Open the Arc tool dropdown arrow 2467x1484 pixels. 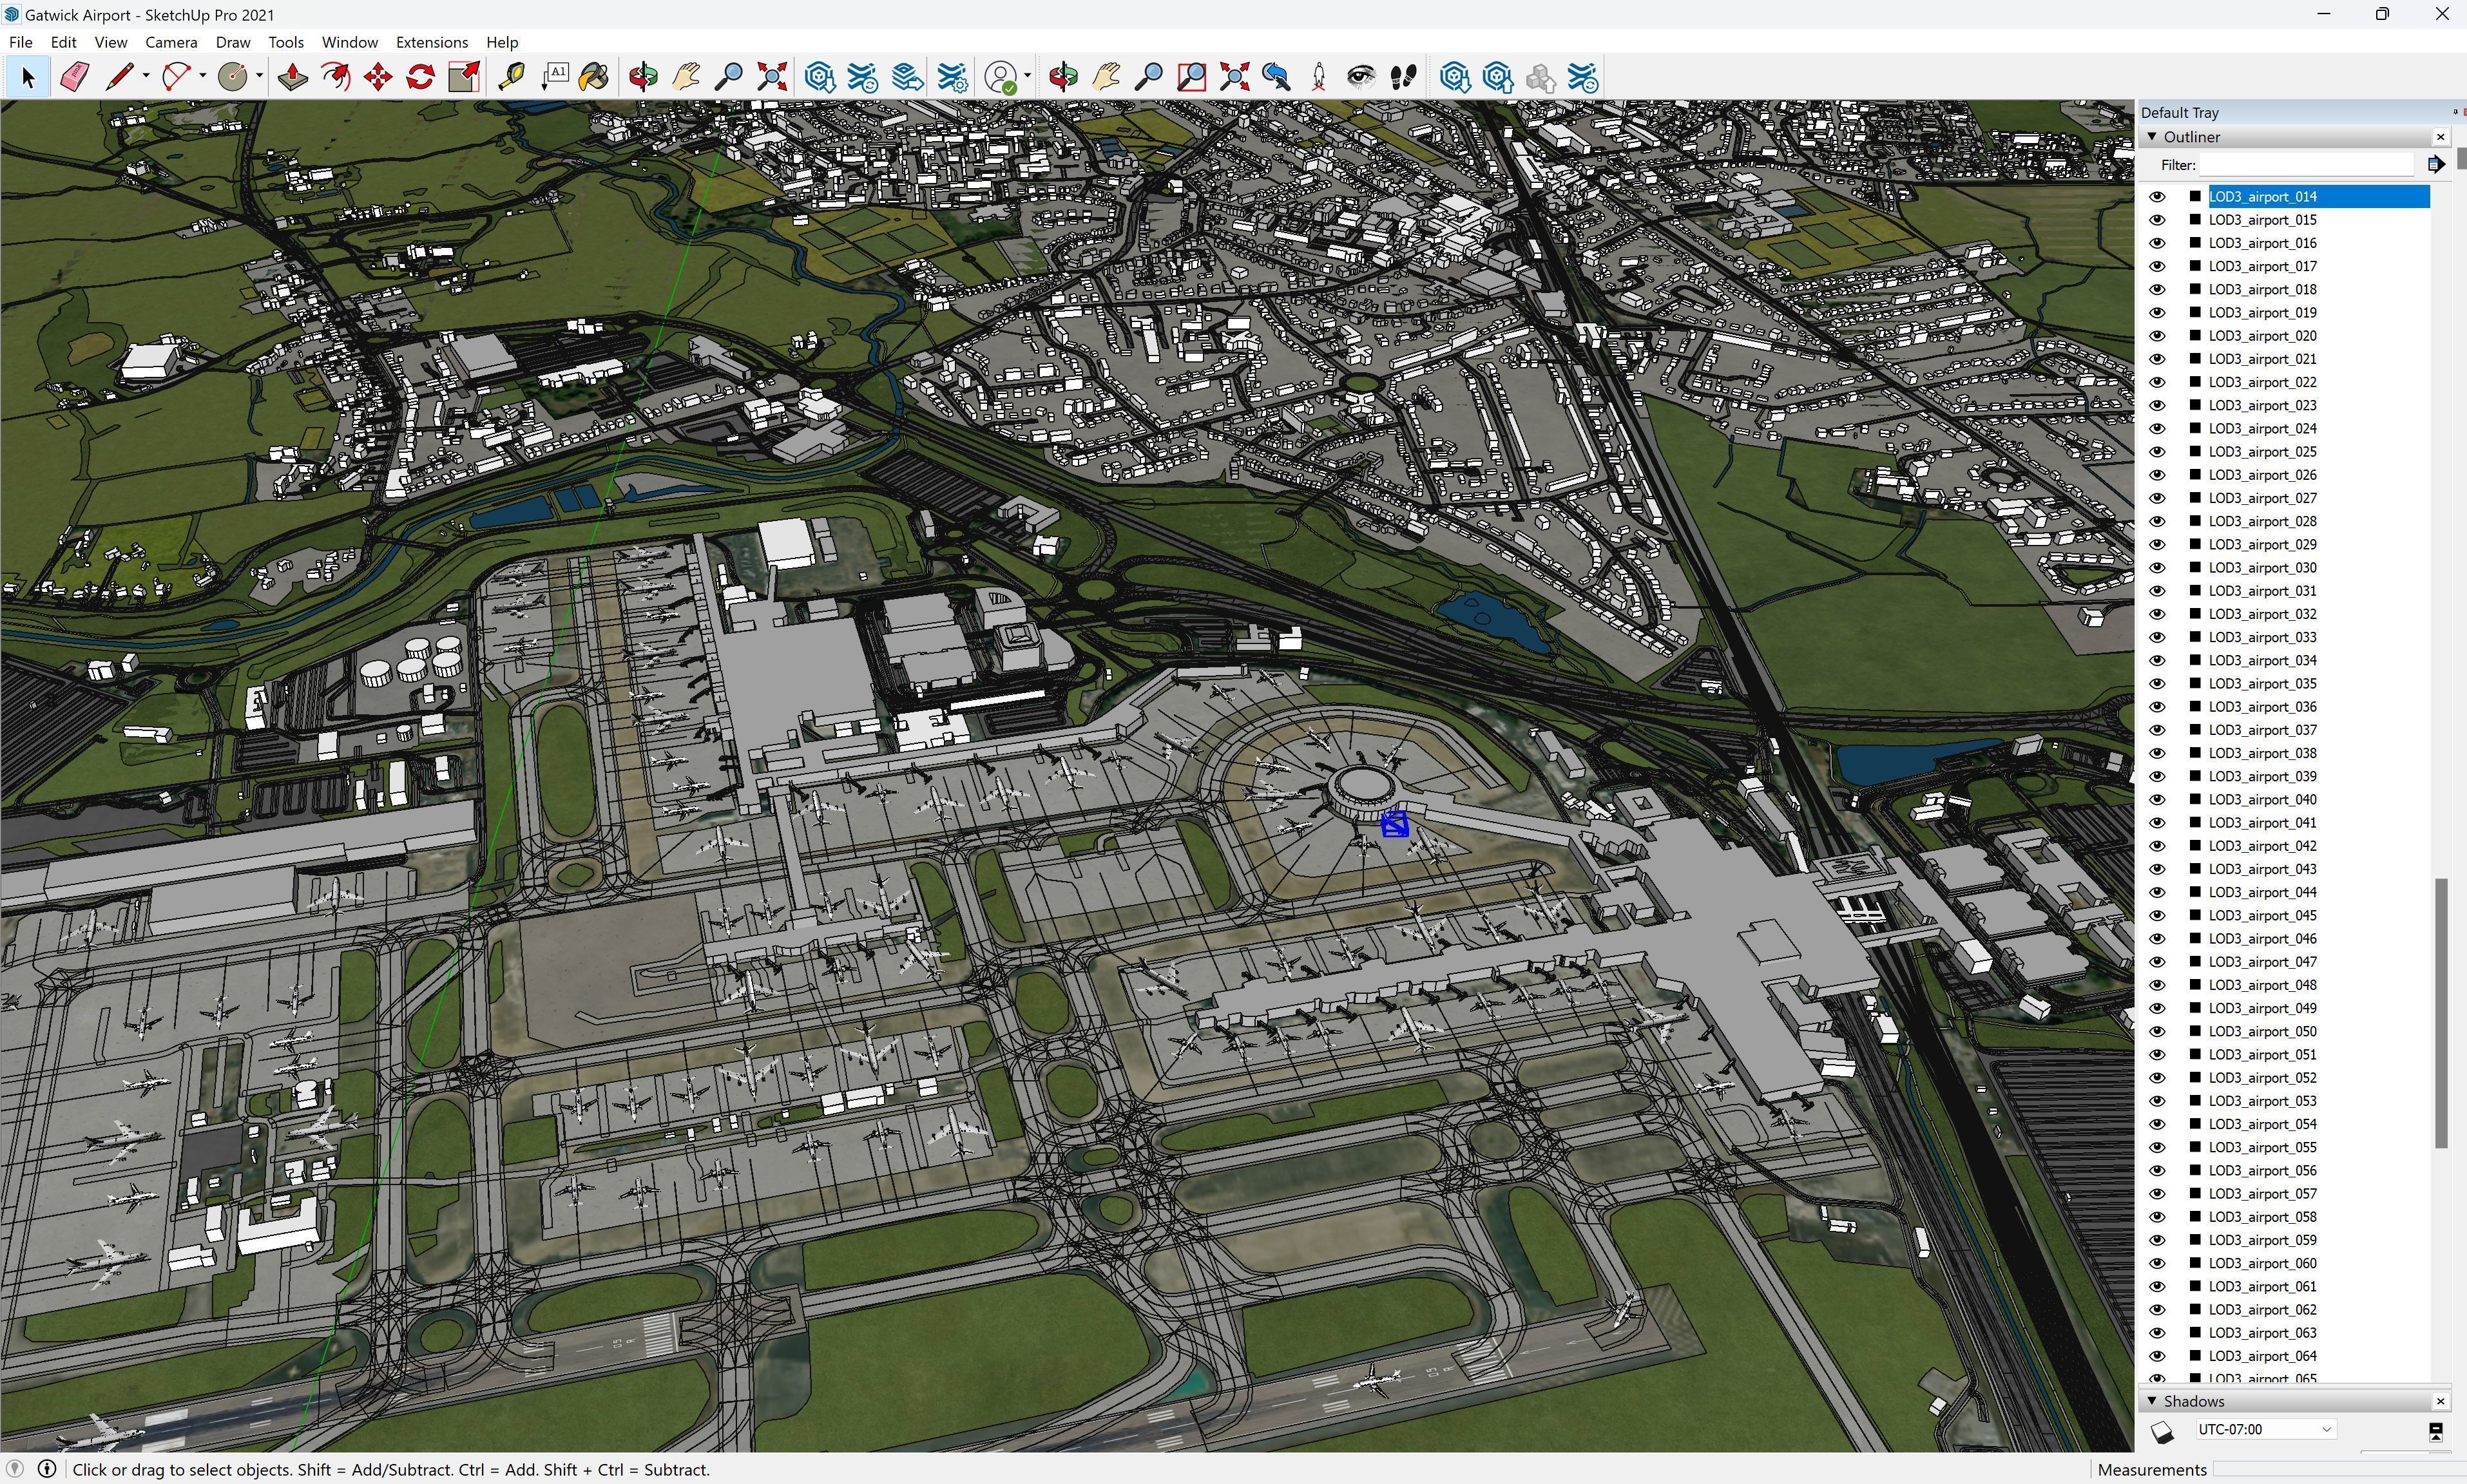[203, 77]
